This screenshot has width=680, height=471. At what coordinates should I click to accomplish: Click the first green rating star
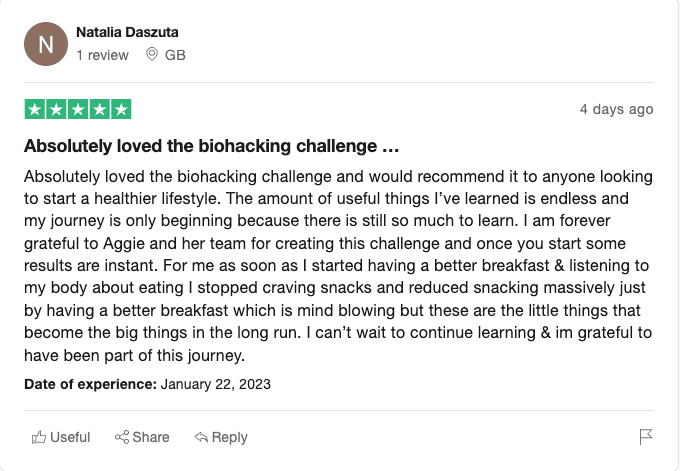coord(34,109)
